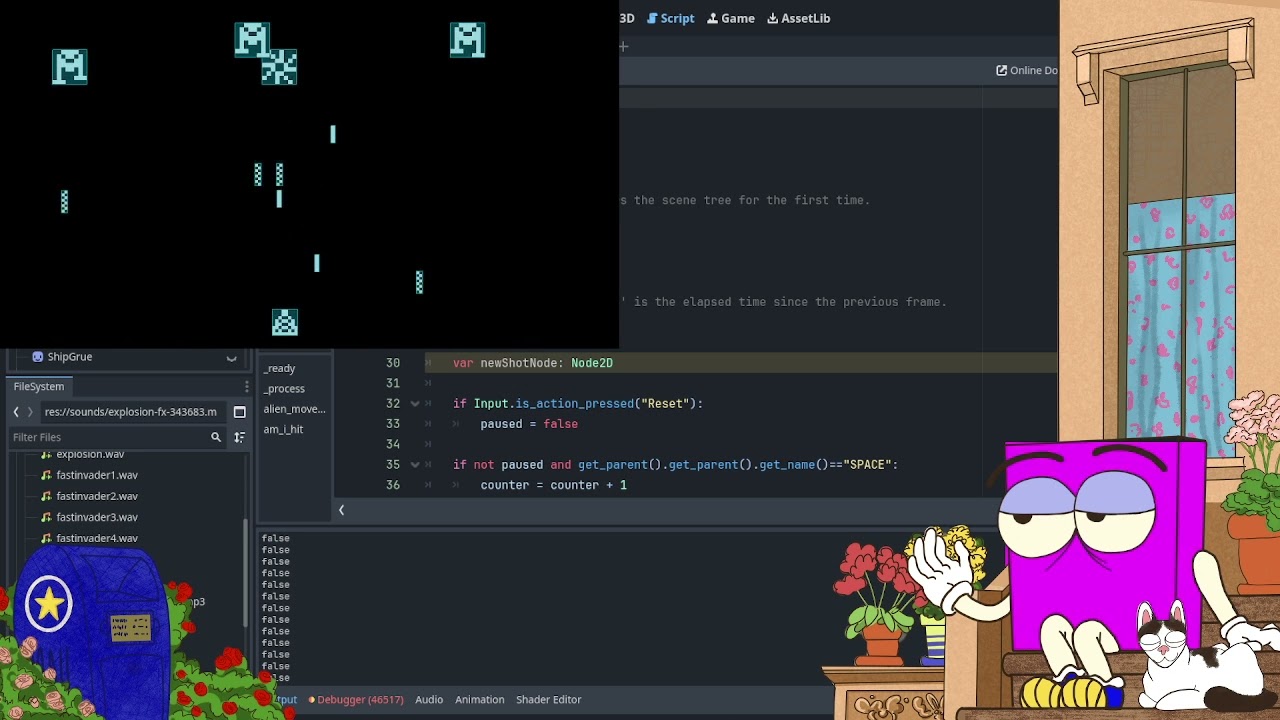
Task: Select fastinvader3.wav in FileSystem
Action: 97,517
